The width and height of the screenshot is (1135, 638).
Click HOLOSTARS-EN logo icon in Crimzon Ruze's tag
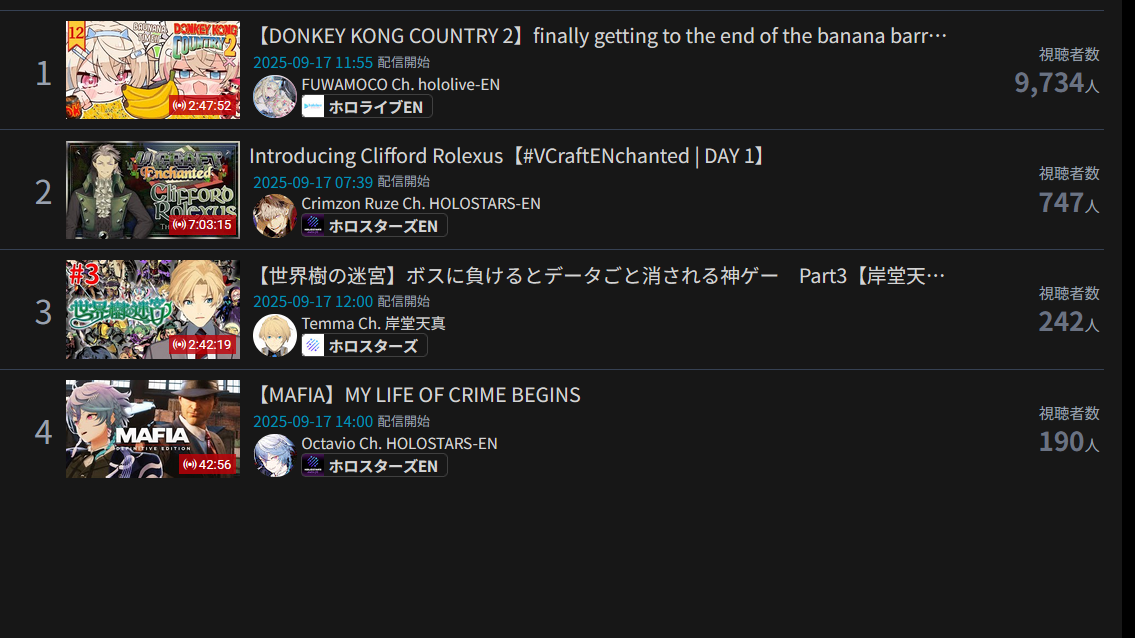click(313, 226)
